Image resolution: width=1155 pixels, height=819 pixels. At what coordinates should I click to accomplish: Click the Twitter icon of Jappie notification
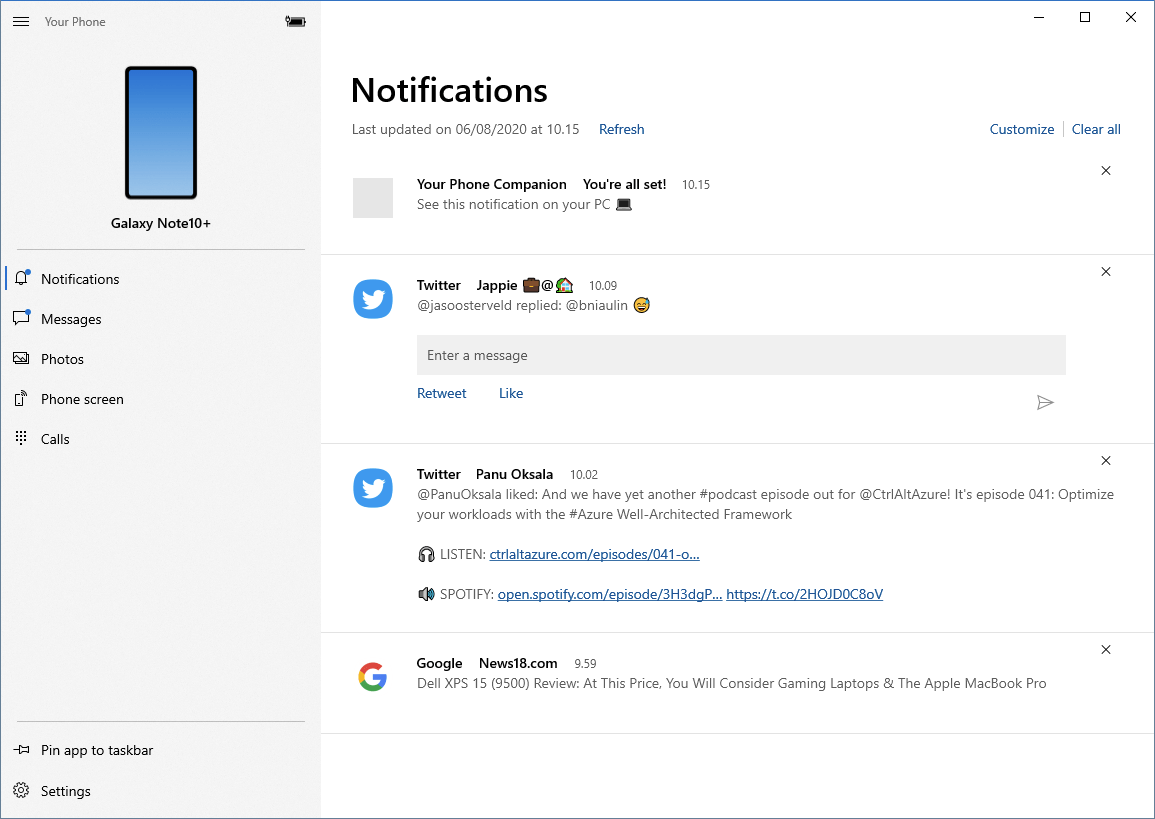tap(373, 299)
